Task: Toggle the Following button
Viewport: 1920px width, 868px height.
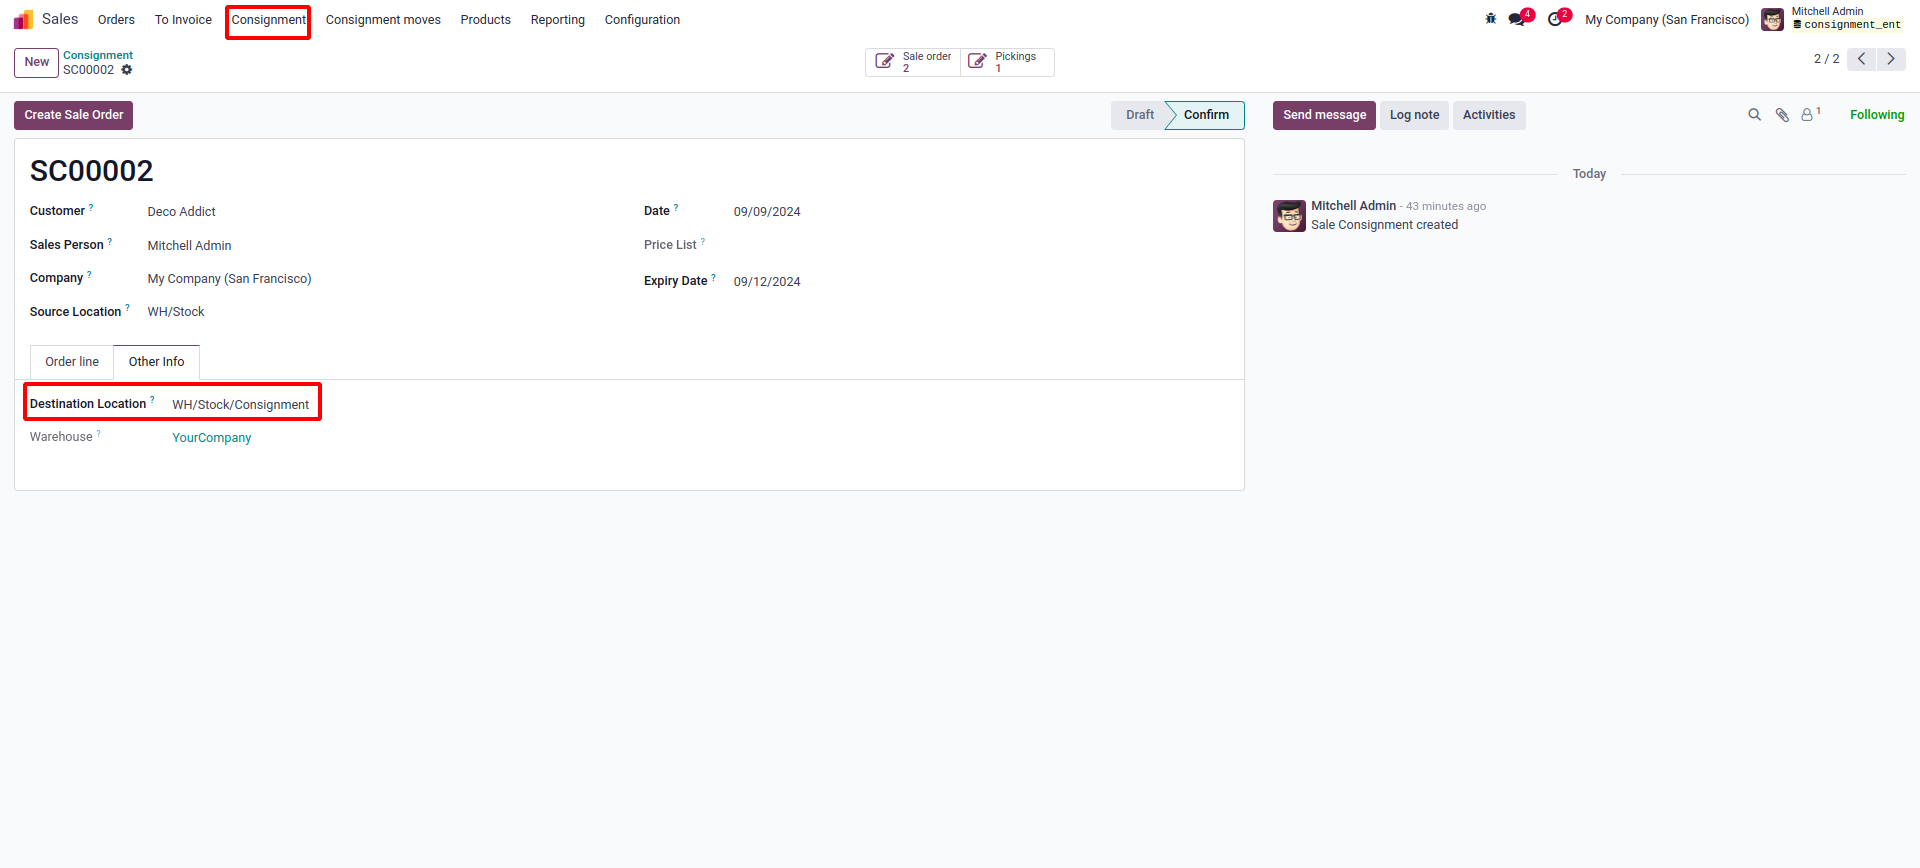Action: [1877, 115]
